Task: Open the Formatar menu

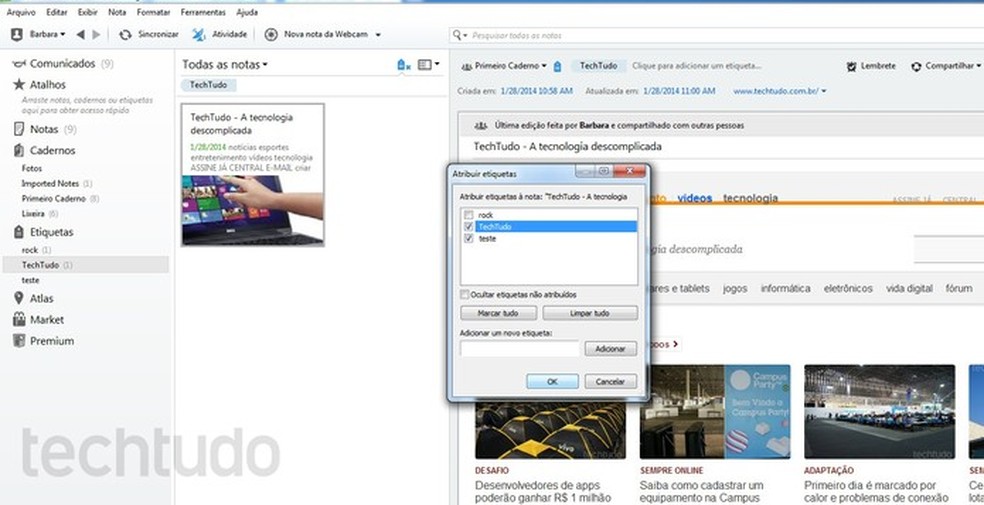Action: 153,13
